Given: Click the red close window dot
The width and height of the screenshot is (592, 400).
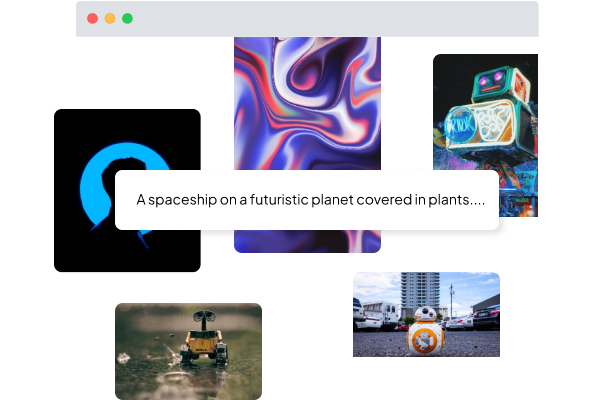Looking at the screenshot, I should pyautogui.click(x=92, y=19).
